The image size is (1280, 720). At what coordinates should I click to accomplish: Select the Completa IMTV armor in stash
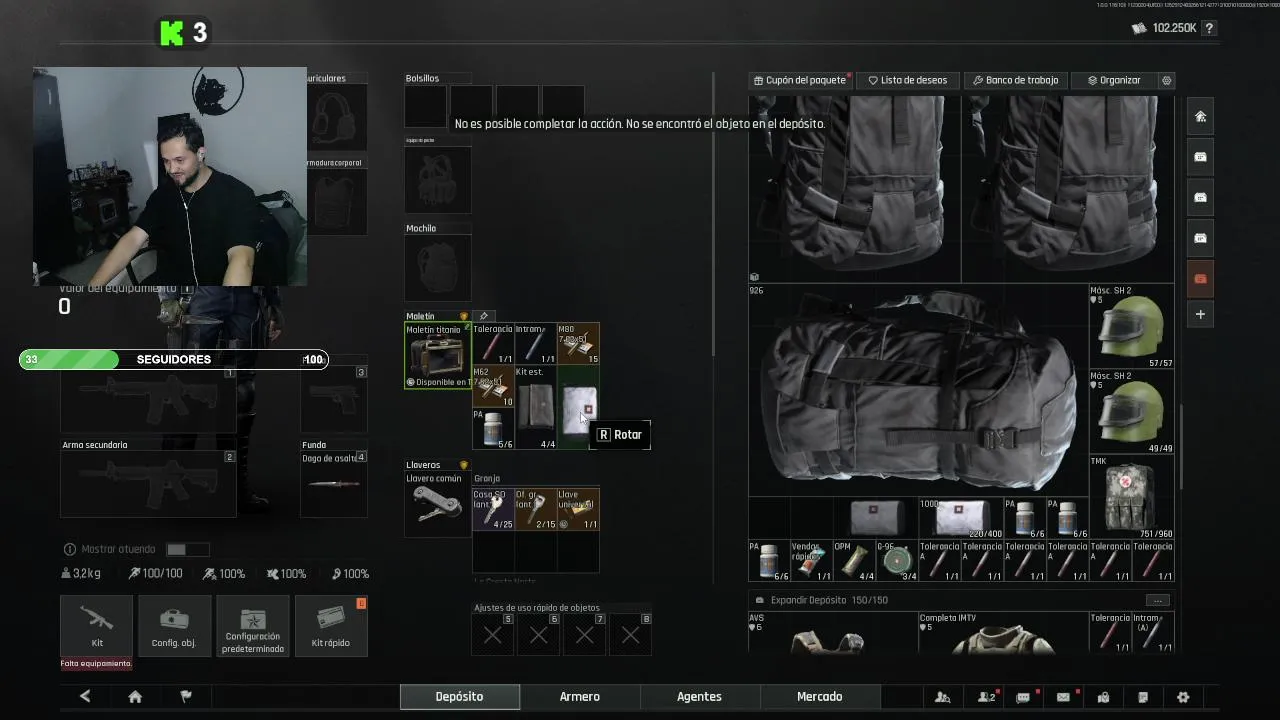click(1003, 633)
